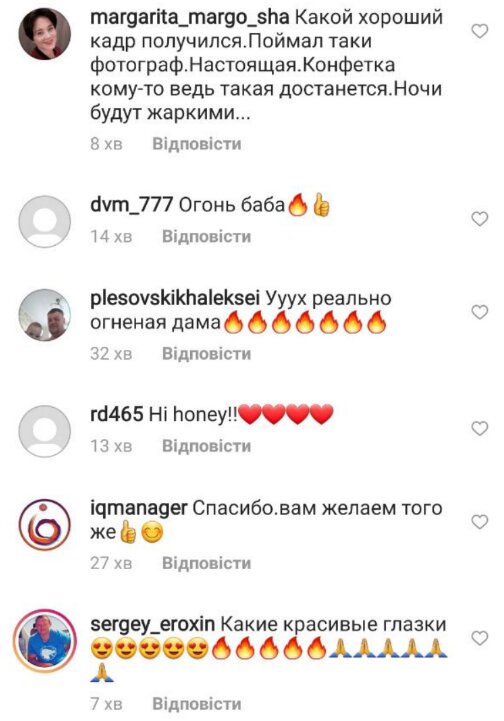View sergey_eroxin story ring avatar
Image resolution: width=504 pixels, height=721 pixels.
pos(45,641)
